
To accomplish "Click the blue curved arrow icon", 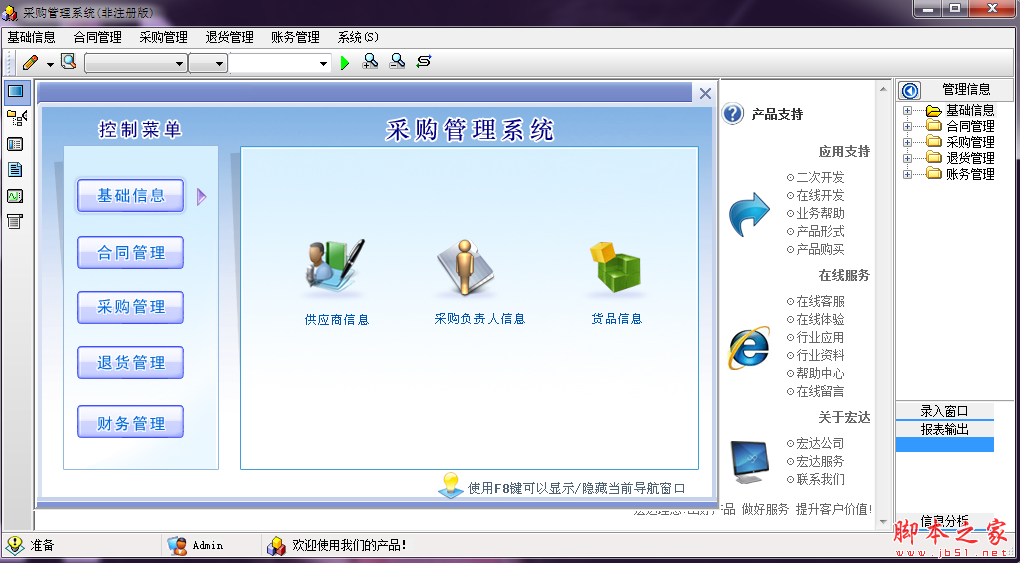I will [749, 213].
